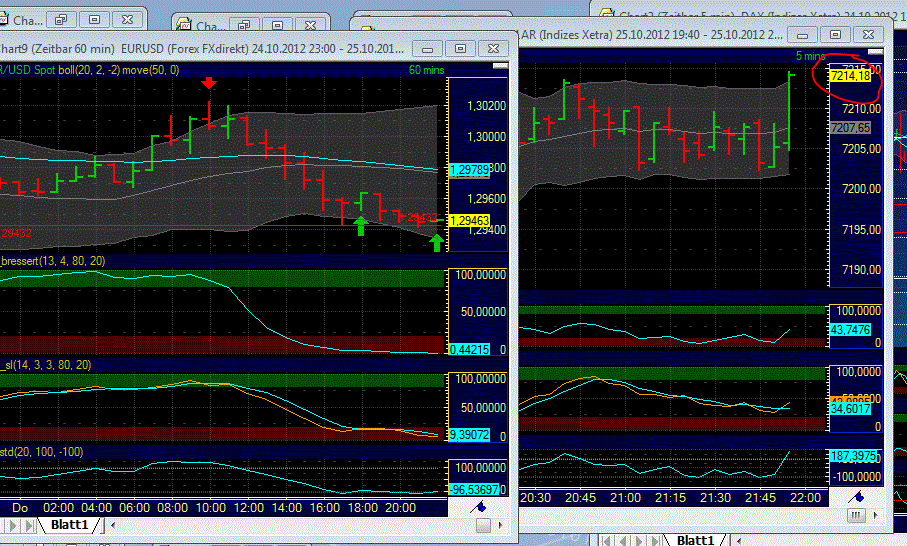This screenshot has width=907, height=546.
Task: Restore the first minimized Cha... window
Action: click(x=61, y=20)
